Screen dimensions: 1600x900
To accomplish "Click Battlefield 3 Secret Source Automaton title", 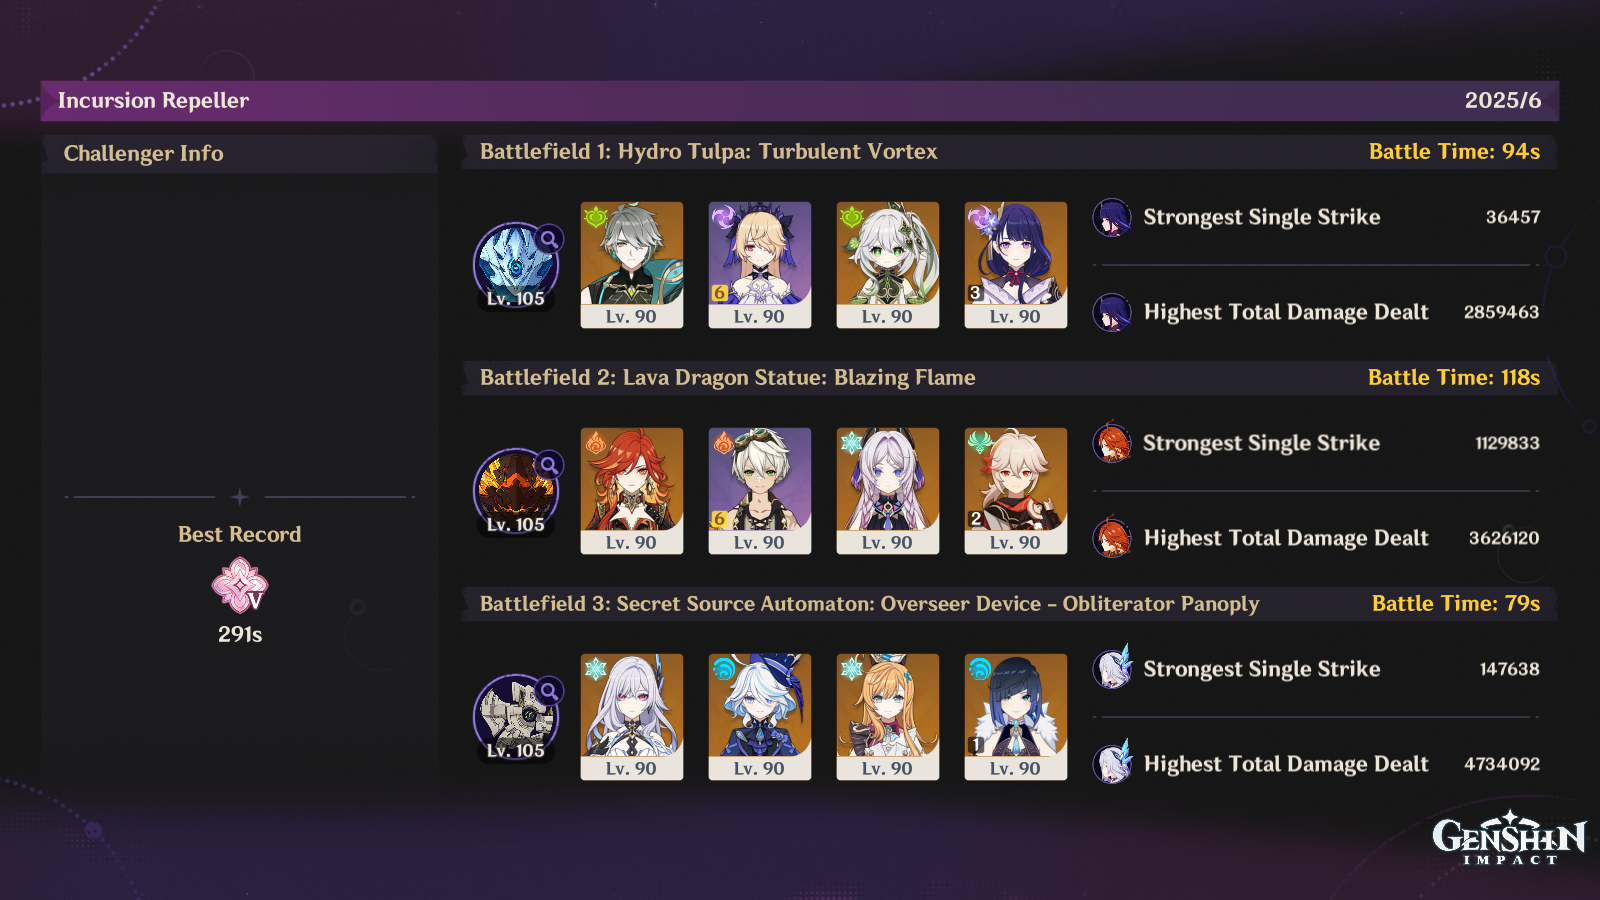I will coord(869,603).
